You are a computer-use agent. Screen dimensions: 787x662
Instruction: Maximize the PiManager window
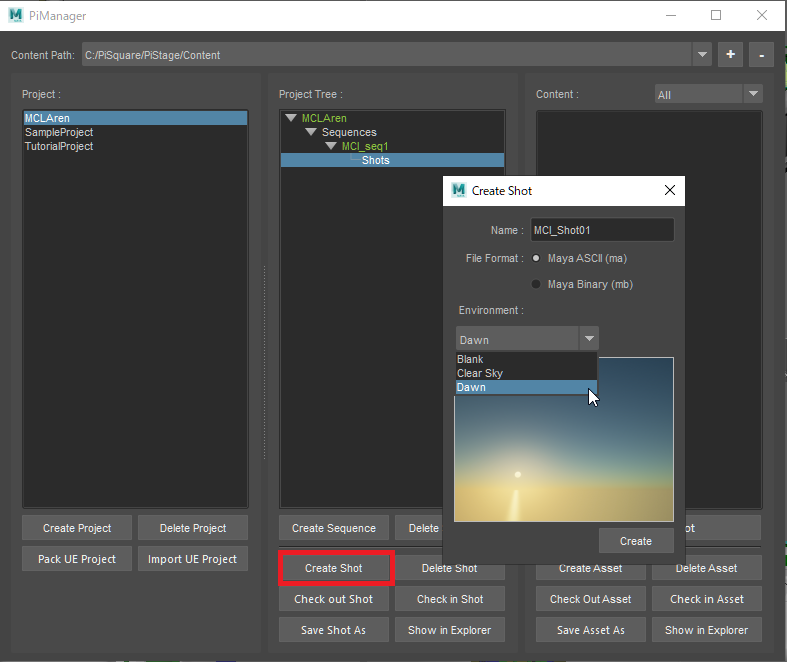(x=716, y=15)
